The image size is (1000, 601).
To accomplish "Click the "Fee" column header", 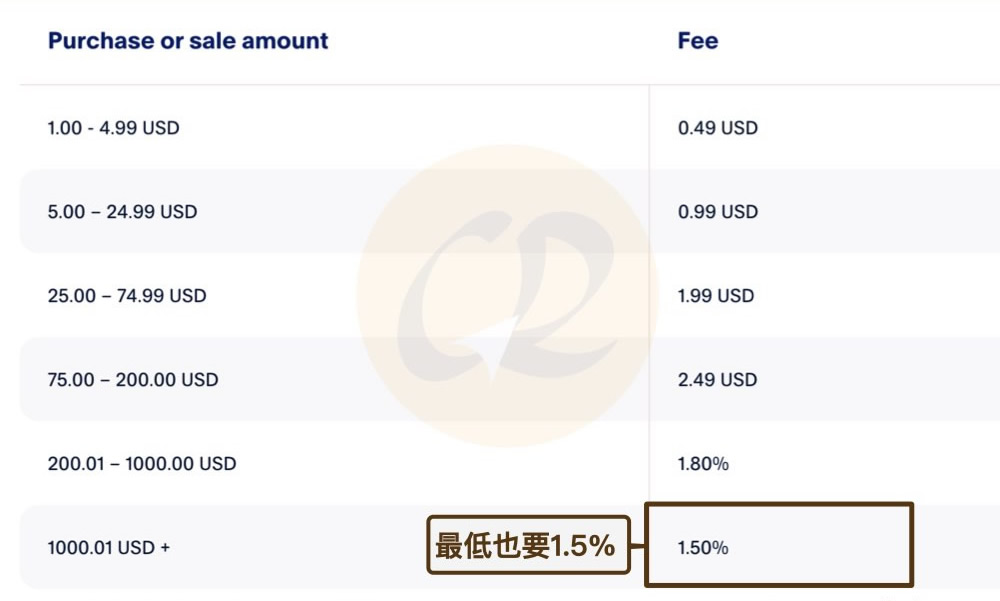I will point(698,41).
